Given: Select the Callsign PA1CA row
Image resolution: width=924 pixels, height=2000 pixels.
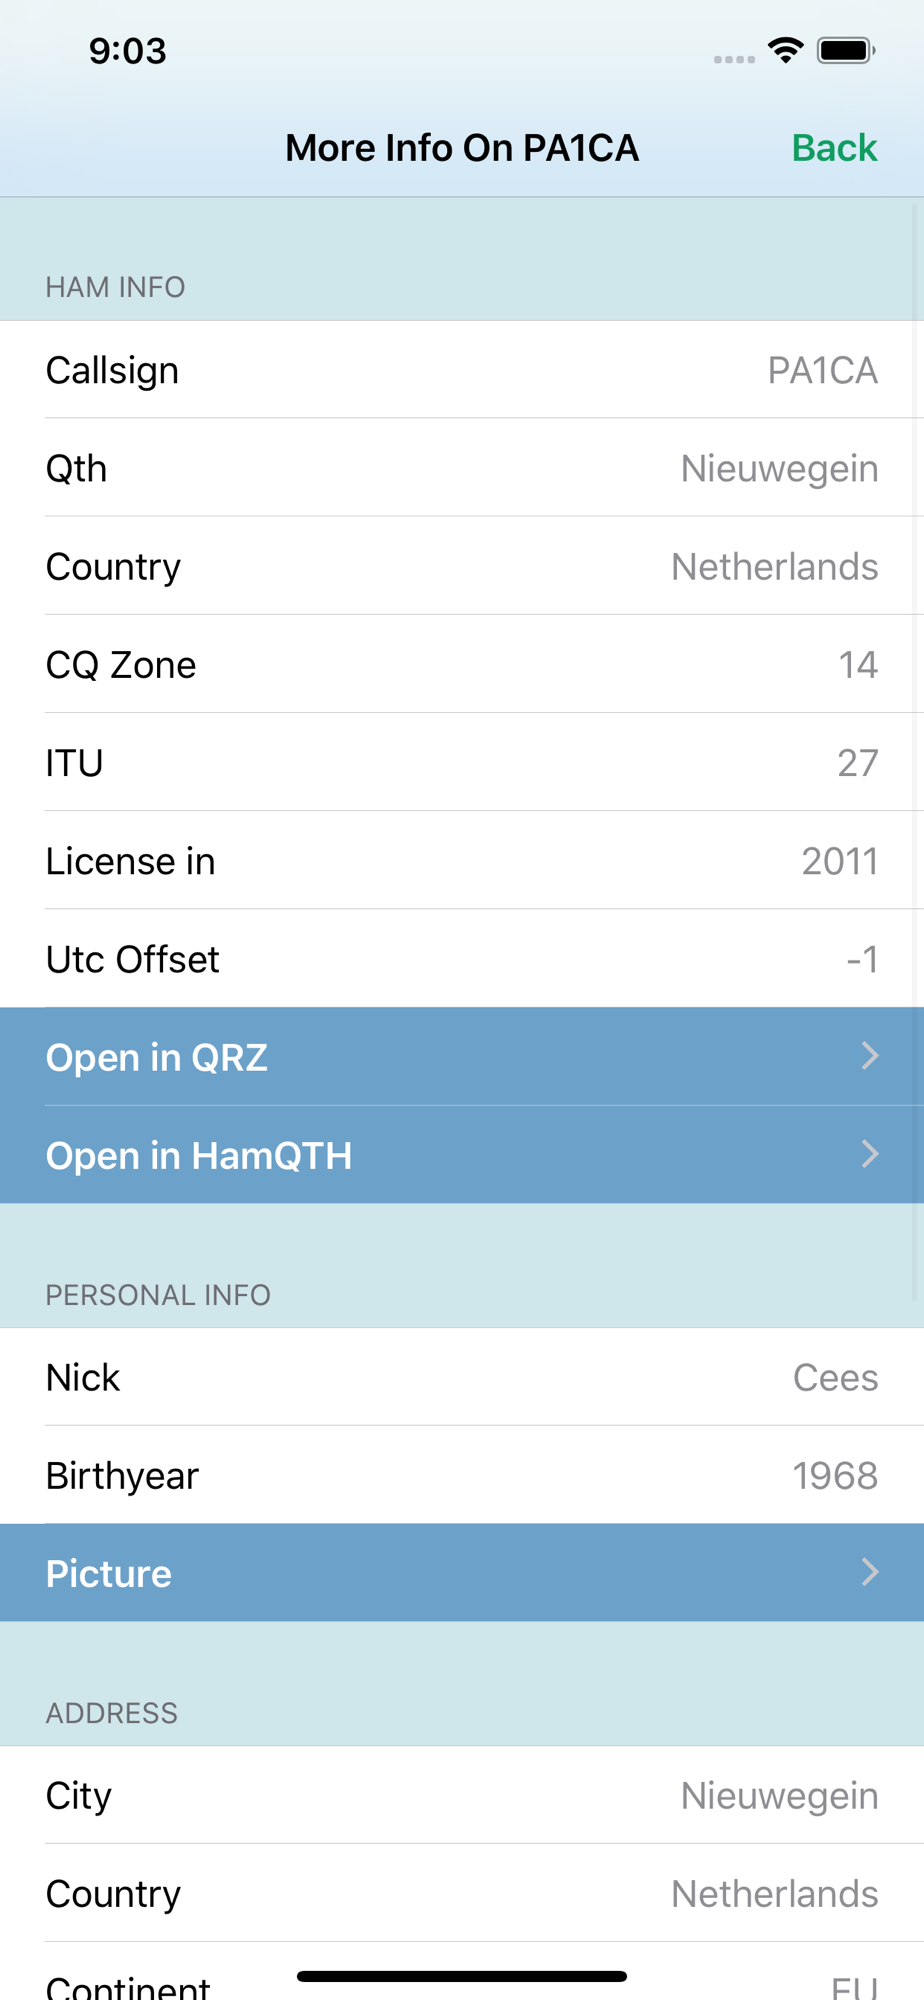Looking at the screenshot, I should [462, 370].
